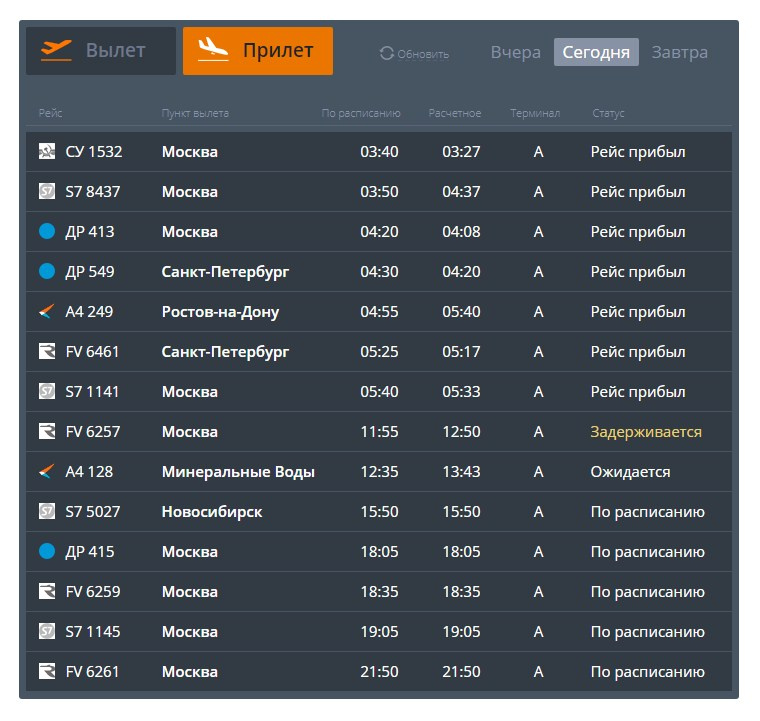Click the refresh arrows icon next to Обновить

click(386, 53)
